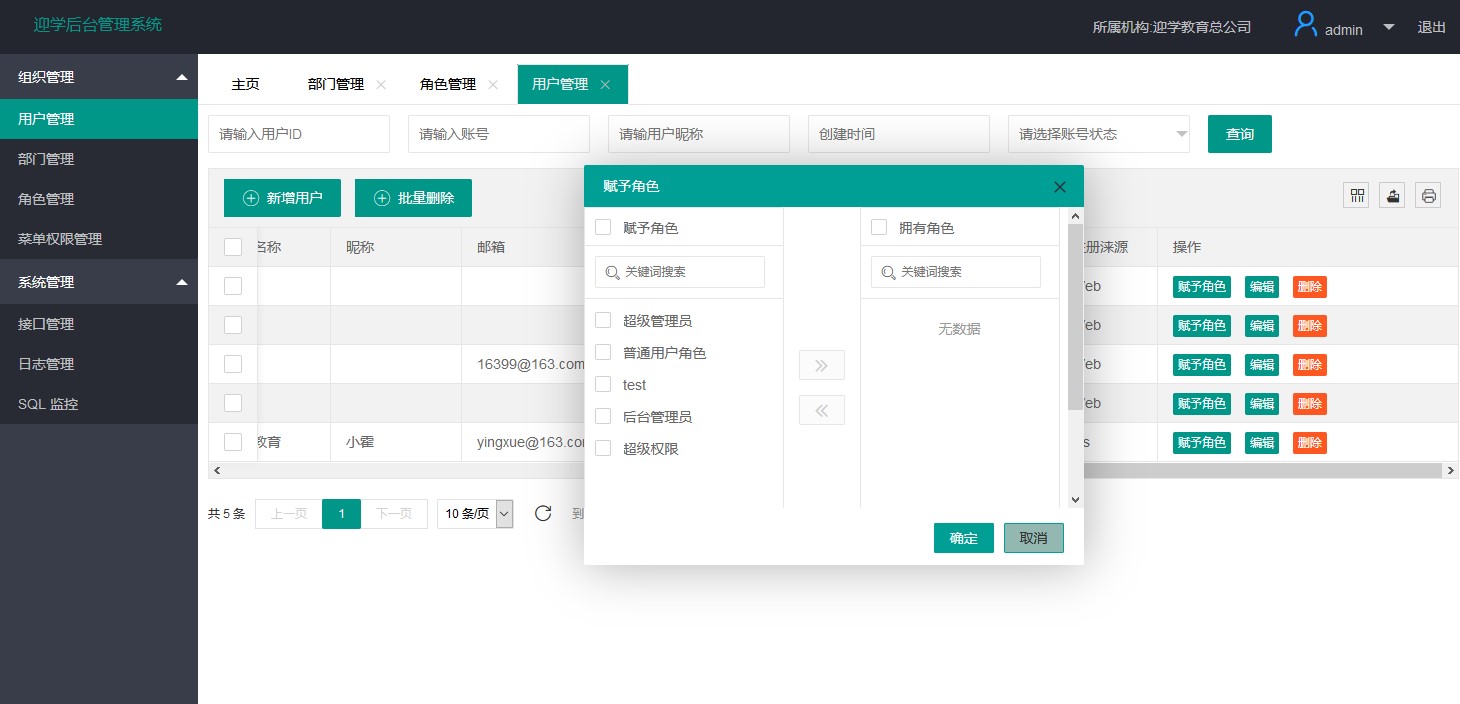1460x704 pixels.
Task: Switch to the 部门管理 tab
Action: pos(335,85)
